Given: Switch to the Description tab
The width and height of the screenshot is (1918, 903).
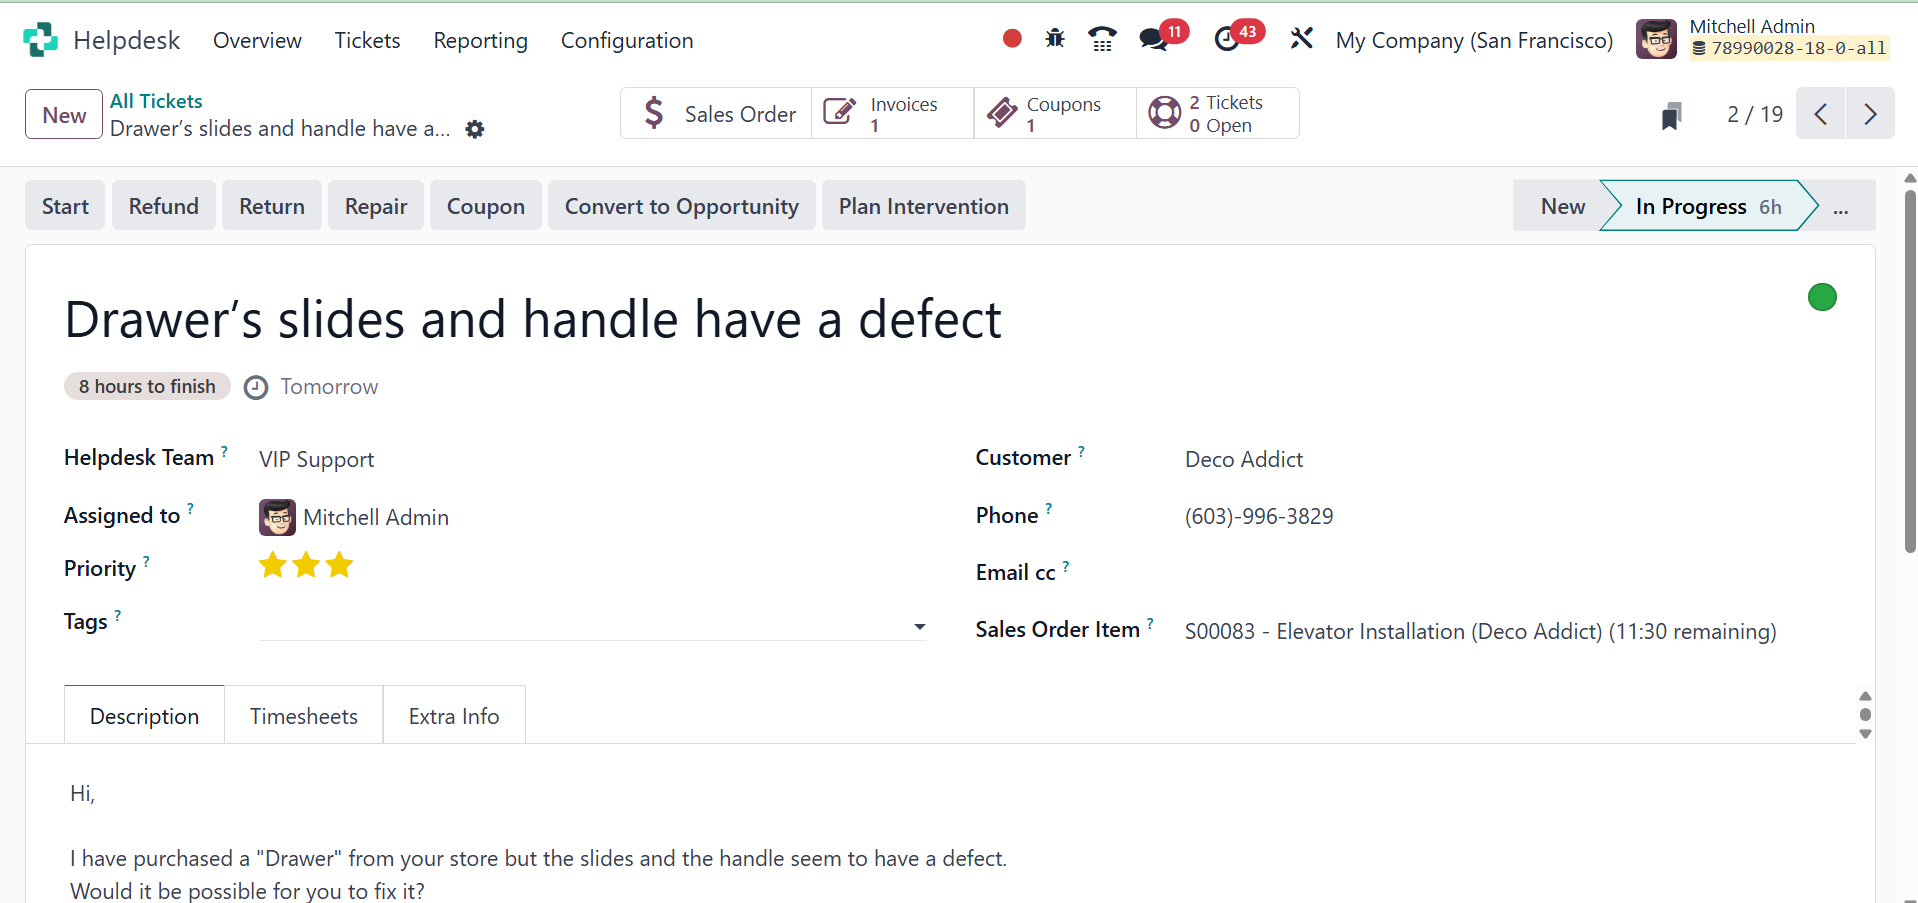Looking at the screenshot, I should pos(144,715).
